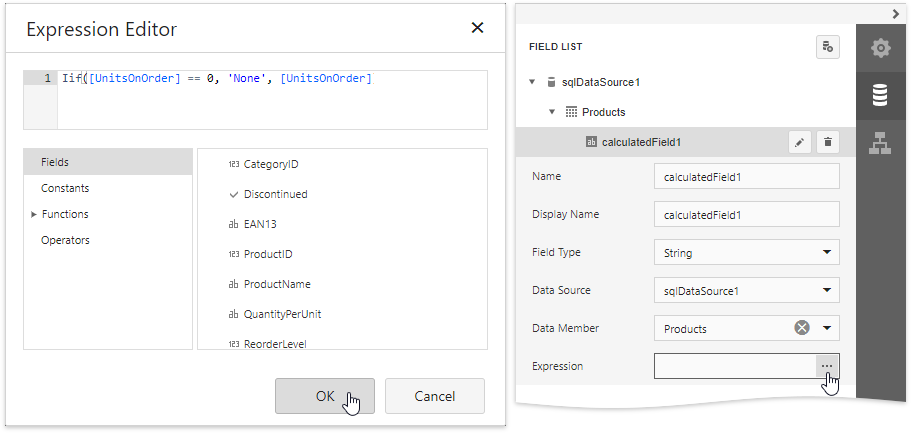Clear the Data Member value with X icon
This screenshot has height=433, width=911.
802,328
